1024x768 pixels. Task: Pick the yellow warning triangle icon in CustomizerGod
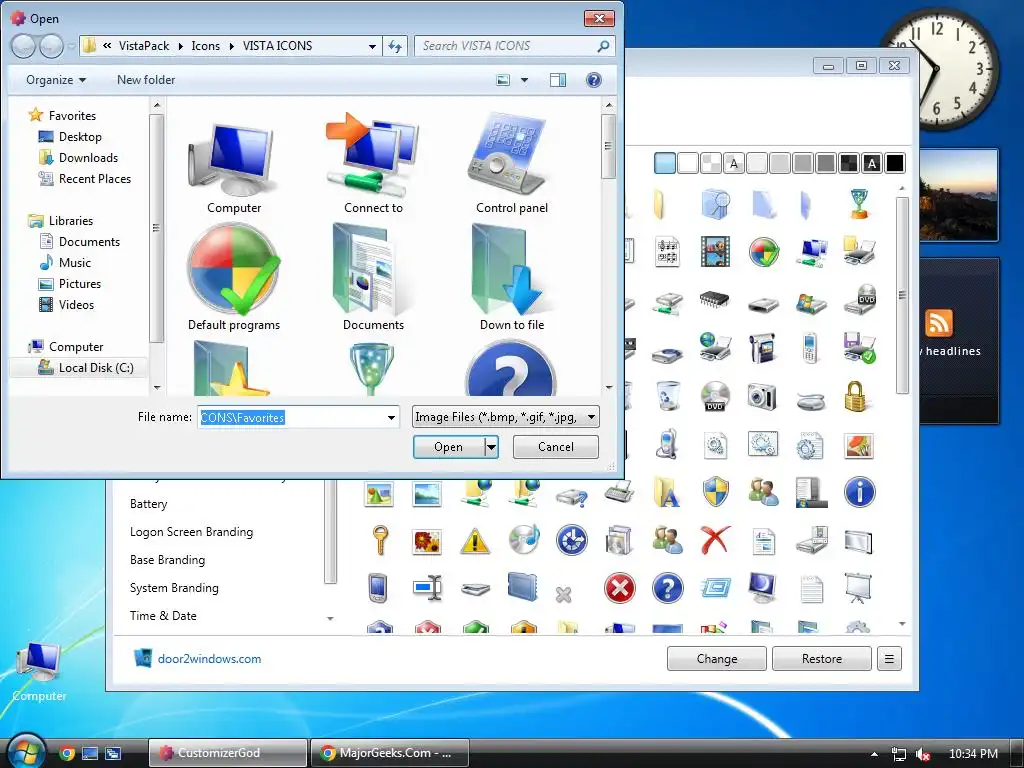[x=475, y=541]
